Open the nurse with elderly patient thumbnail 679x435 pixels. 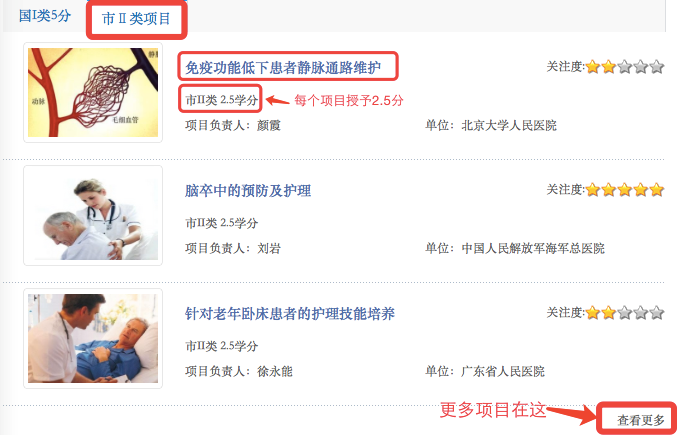pyautogui.click(x=93, y=215)
